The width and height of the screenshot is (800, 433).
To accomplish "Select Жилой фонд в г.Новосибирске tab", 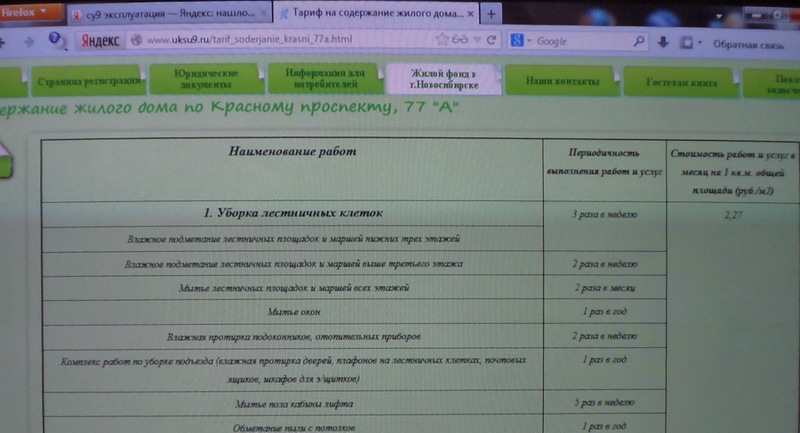I will pyautogui.click(x=444, y=79).
